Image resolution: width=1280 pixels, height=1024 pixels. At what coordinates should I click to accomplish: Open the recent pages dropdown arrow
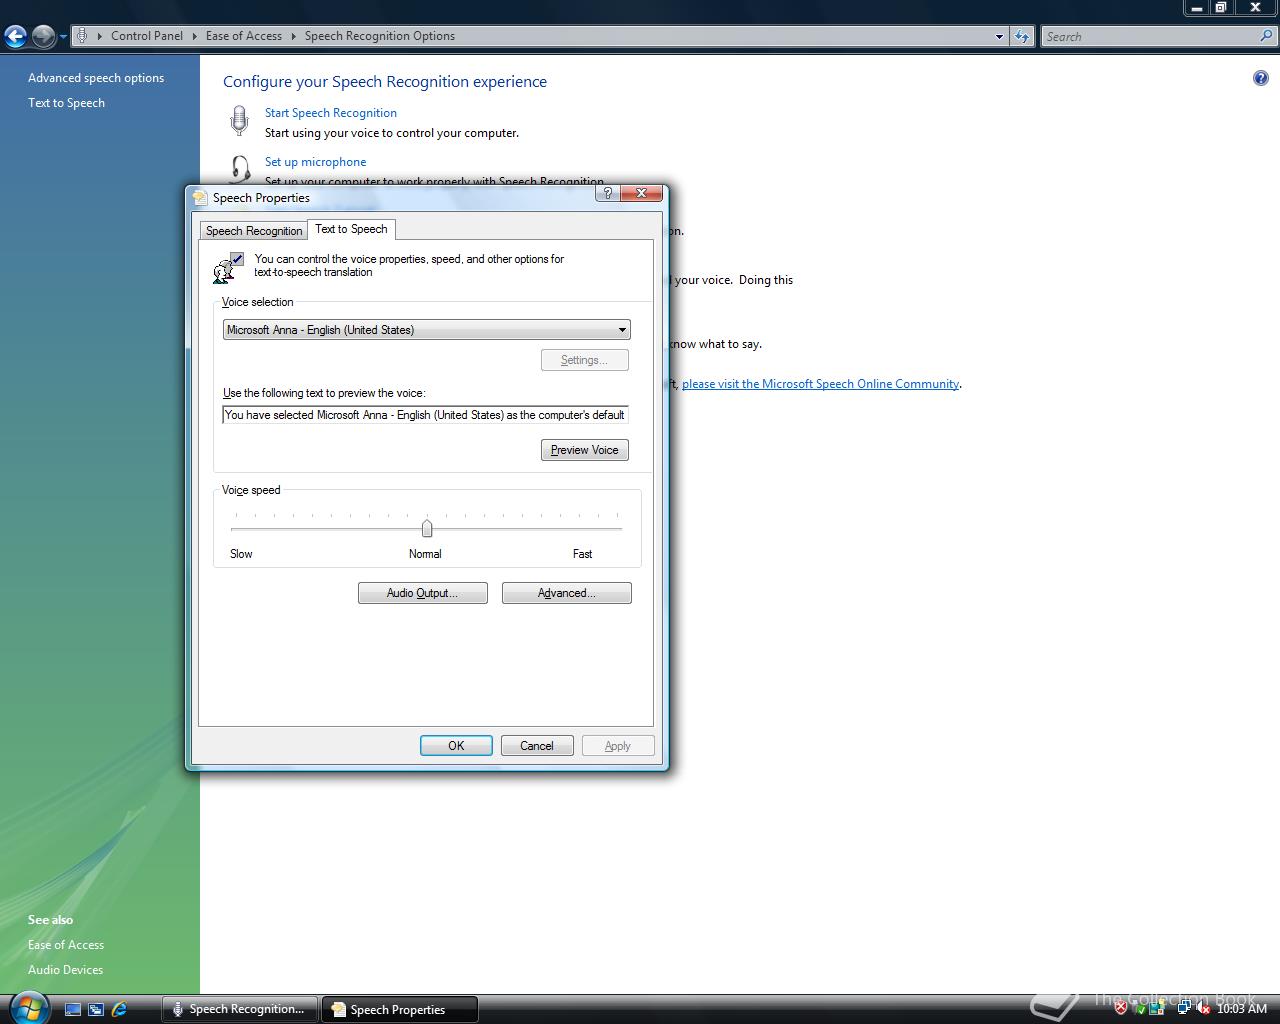(x=63, y=37)
